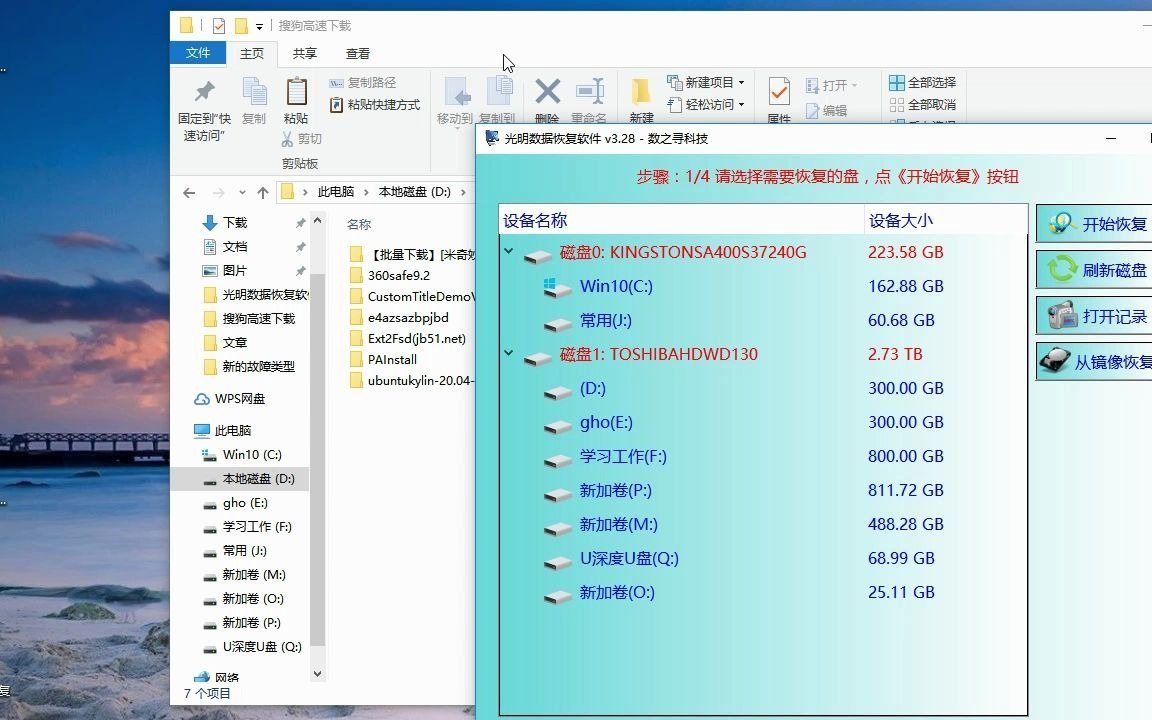Image resolution: width=1152 pixels, height=720 pixels.
Task: Click the 复制 copy icon in ribbon
Action: click(x=254, y=92)
